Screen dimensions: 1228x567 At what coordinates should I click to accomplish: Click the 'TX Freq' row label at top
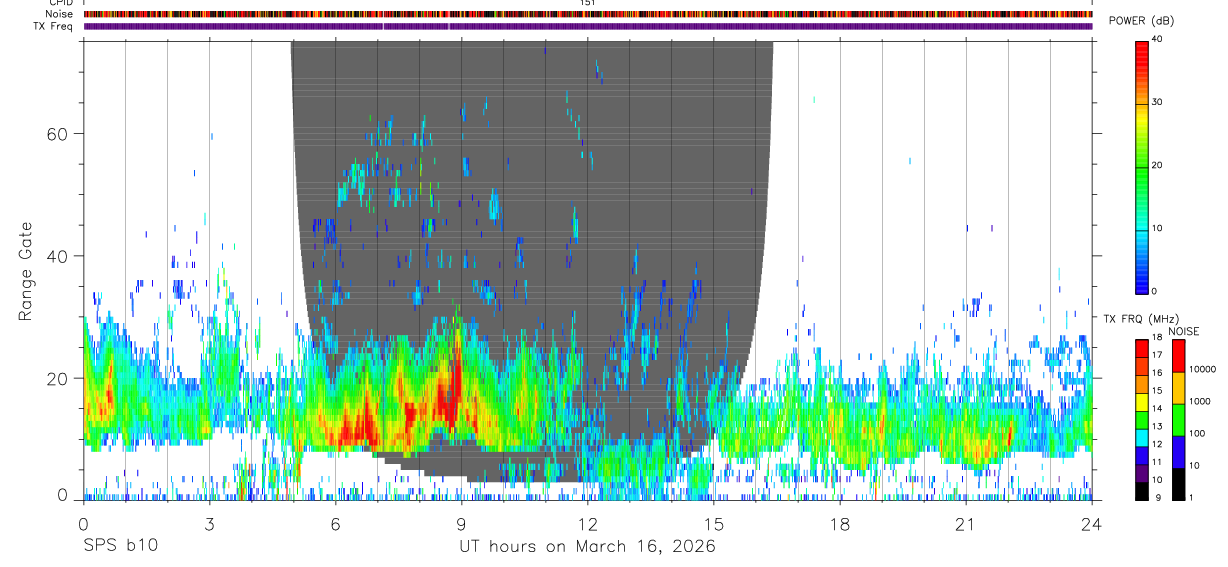(x=53, y=26)
